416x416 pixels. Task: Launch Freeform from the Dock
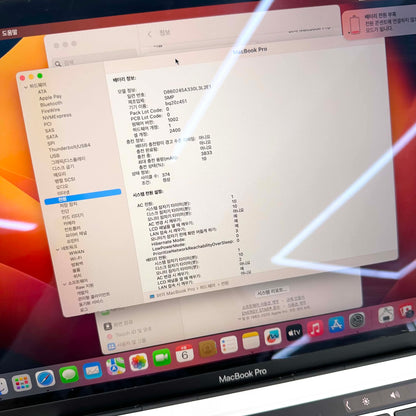[273, 337]
